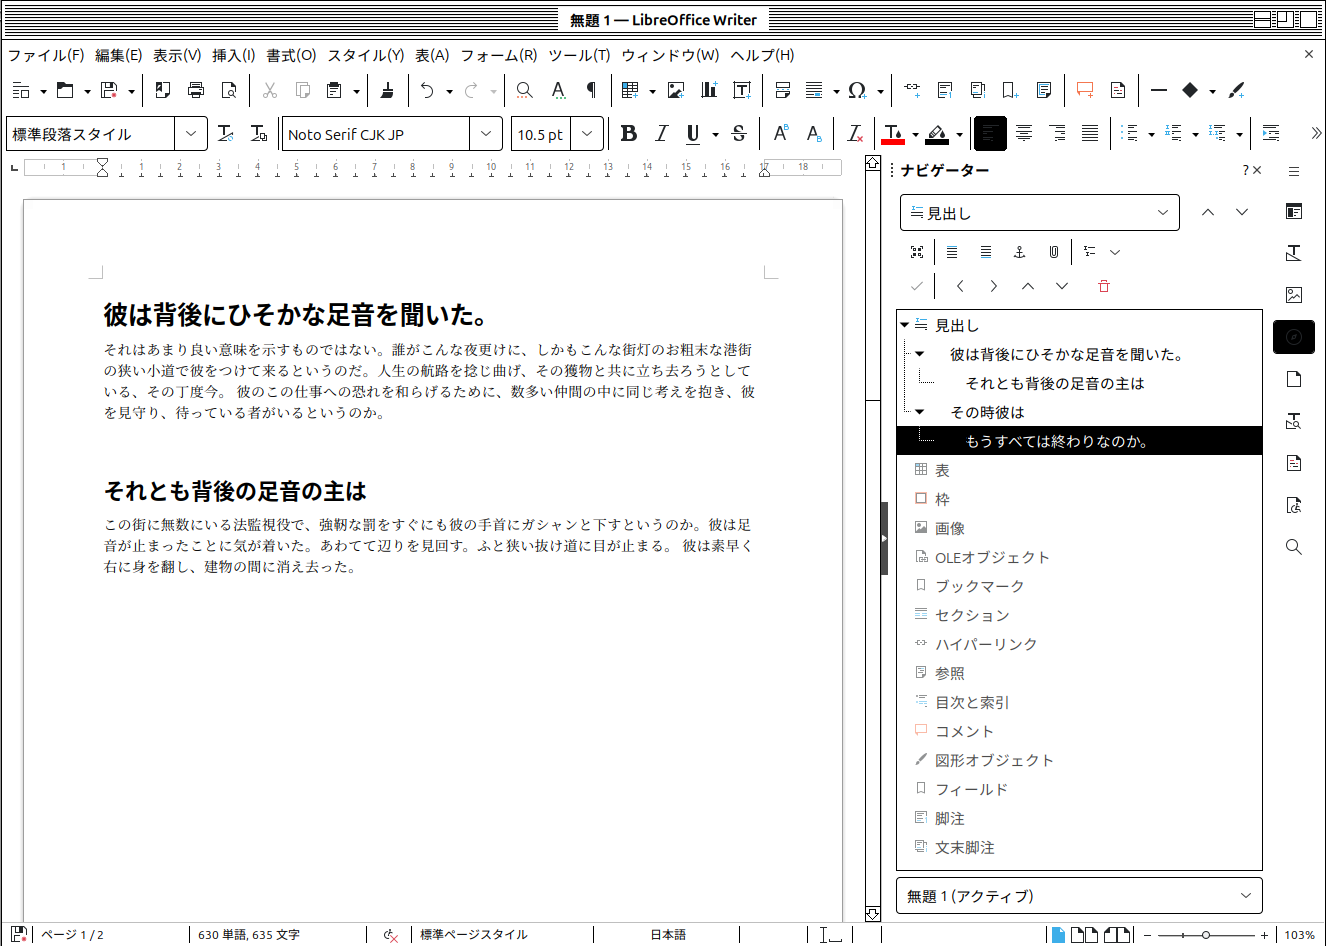Image resolution: width=1326 pixels, height=946 pixels.
Task: Select heading それとも背後の足音の主は in Navigator
Action: [x=1054, y=383]
